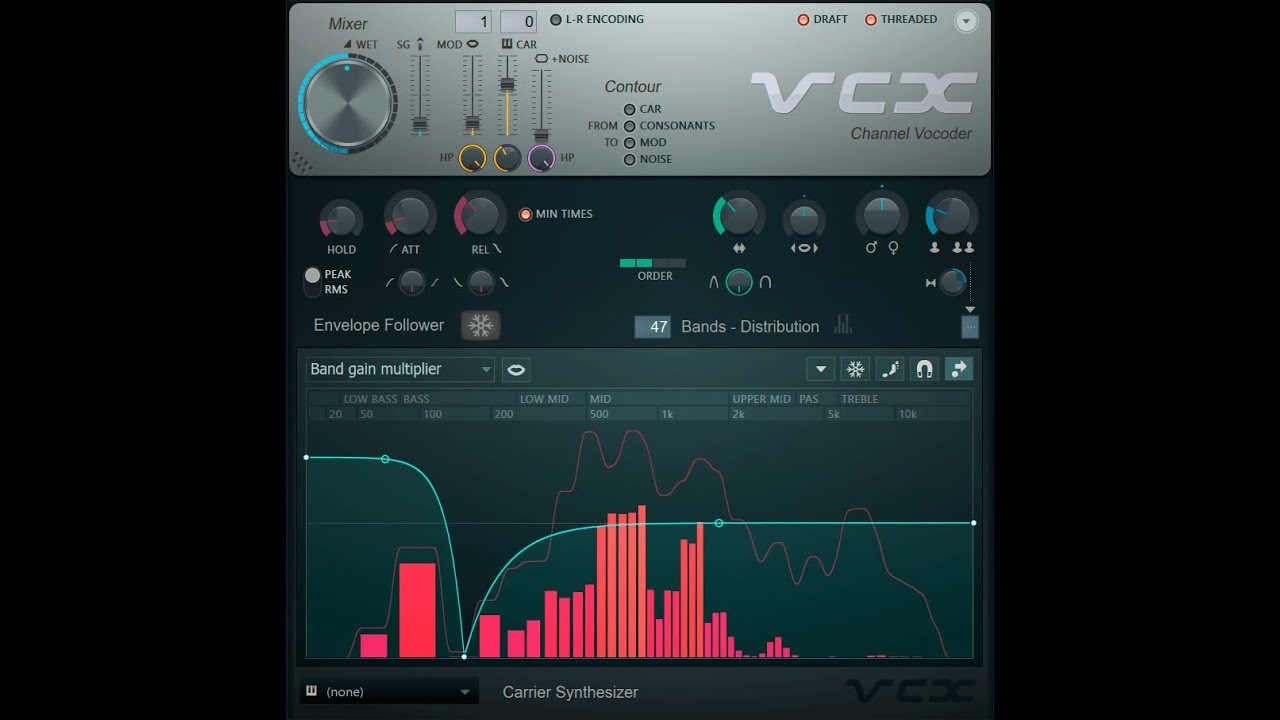Viewport: 1280px width, 720px height.
Task: Click the Bands - Distribution label
Action: click(x=750, y=326)
